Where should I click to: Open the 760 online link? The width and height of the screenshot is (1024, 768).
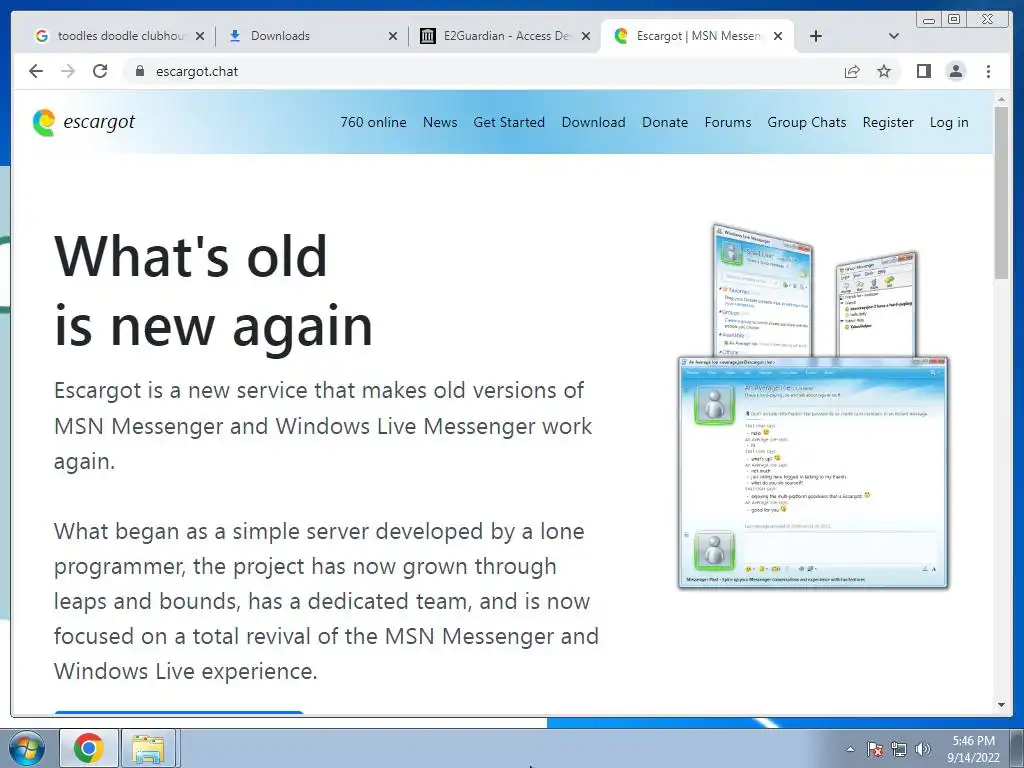[373, 122]
